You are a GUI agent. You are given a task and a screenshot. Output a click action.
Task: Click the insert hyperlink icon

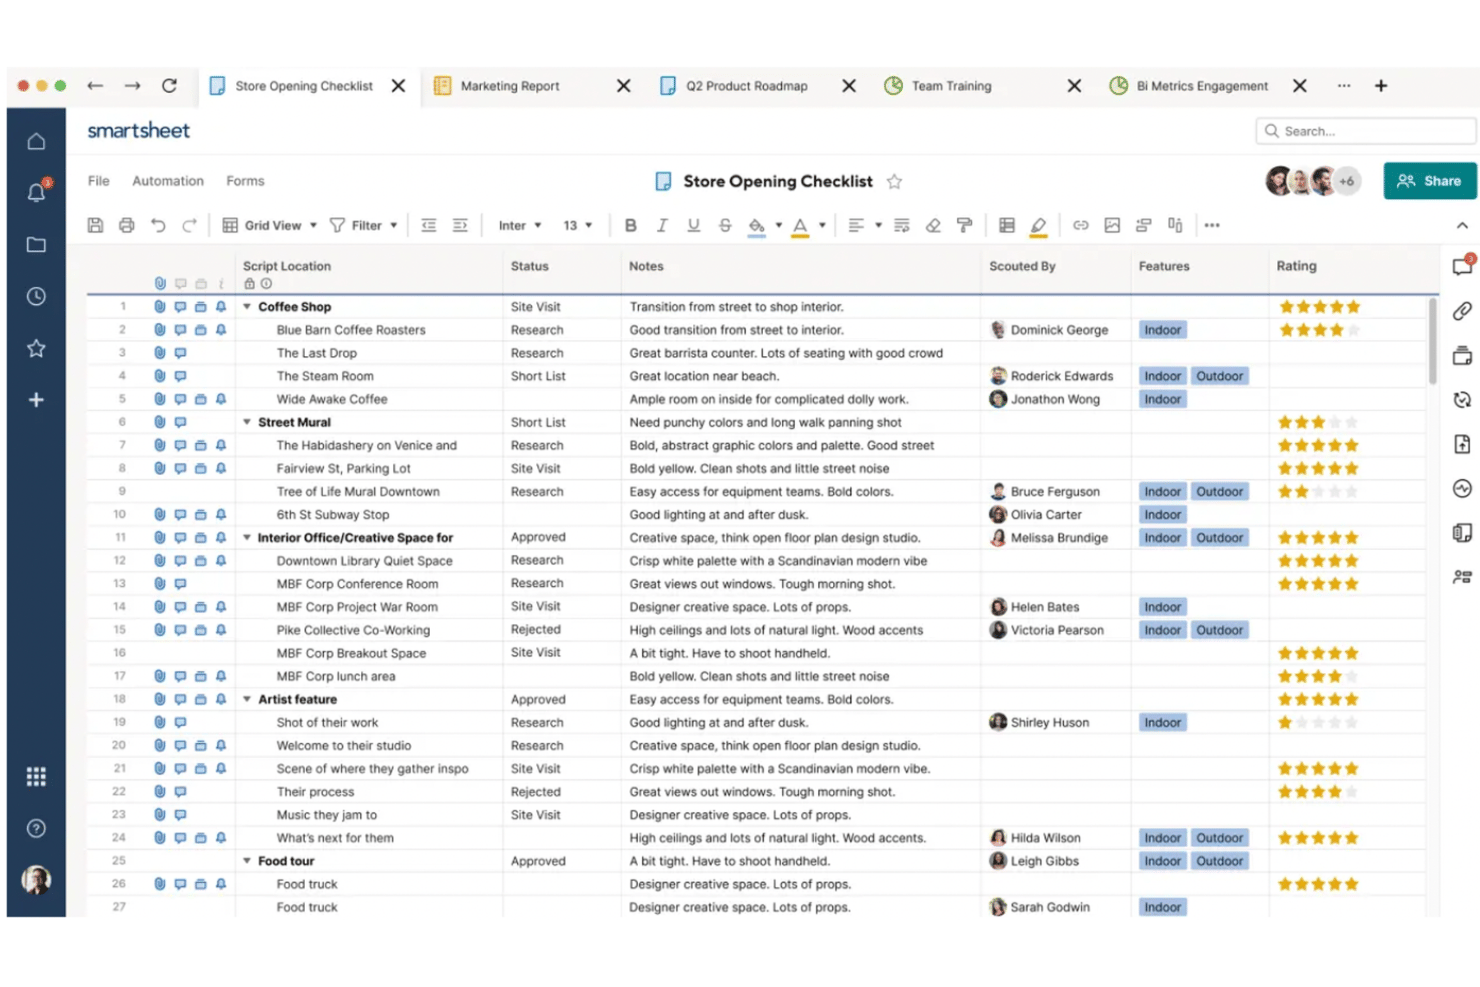pyautogui.click(x=1081, y=225)
